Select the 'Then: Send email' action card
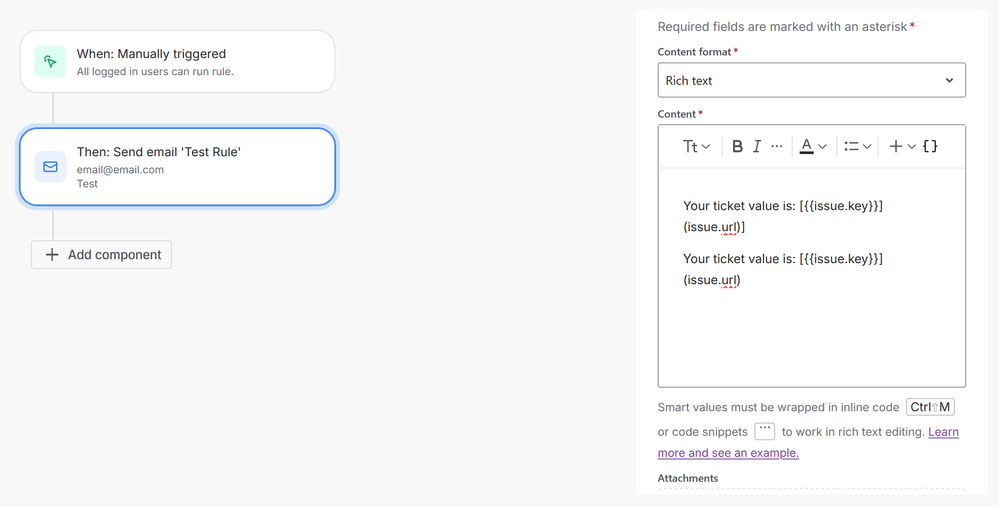 click(x=177, y=167)
